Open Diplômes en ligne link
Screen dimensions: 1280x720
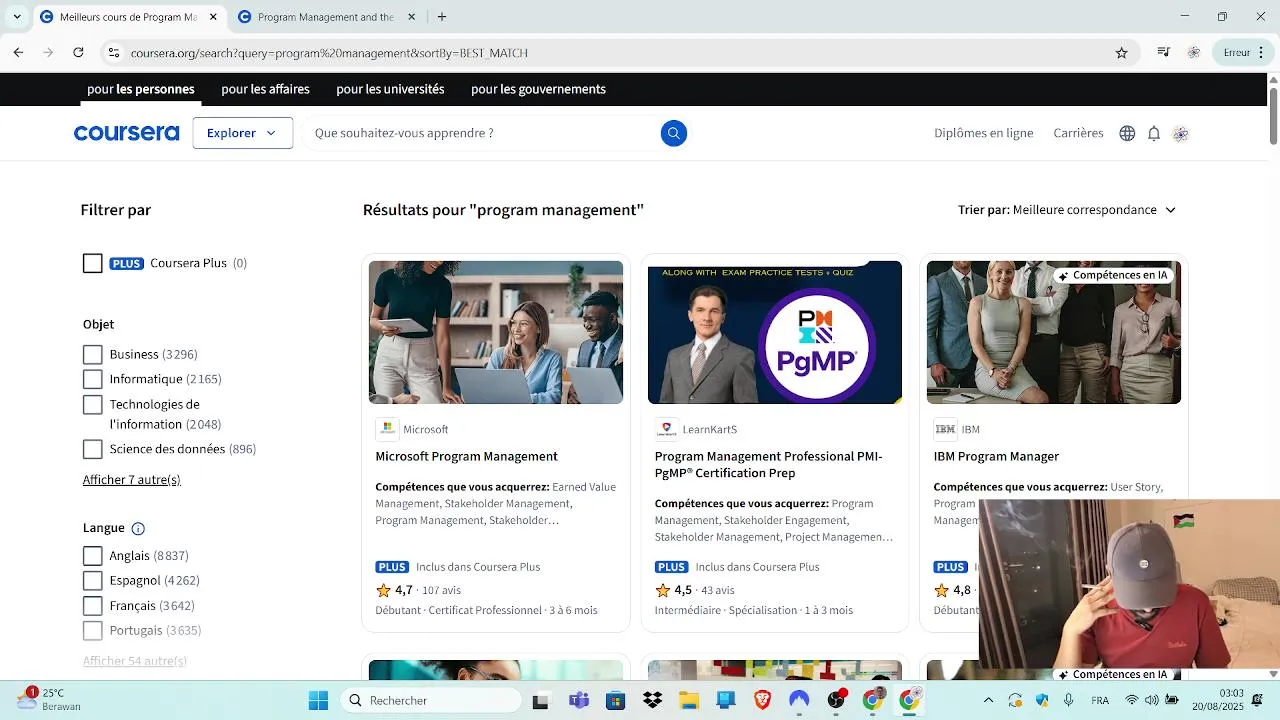(984, 133)
